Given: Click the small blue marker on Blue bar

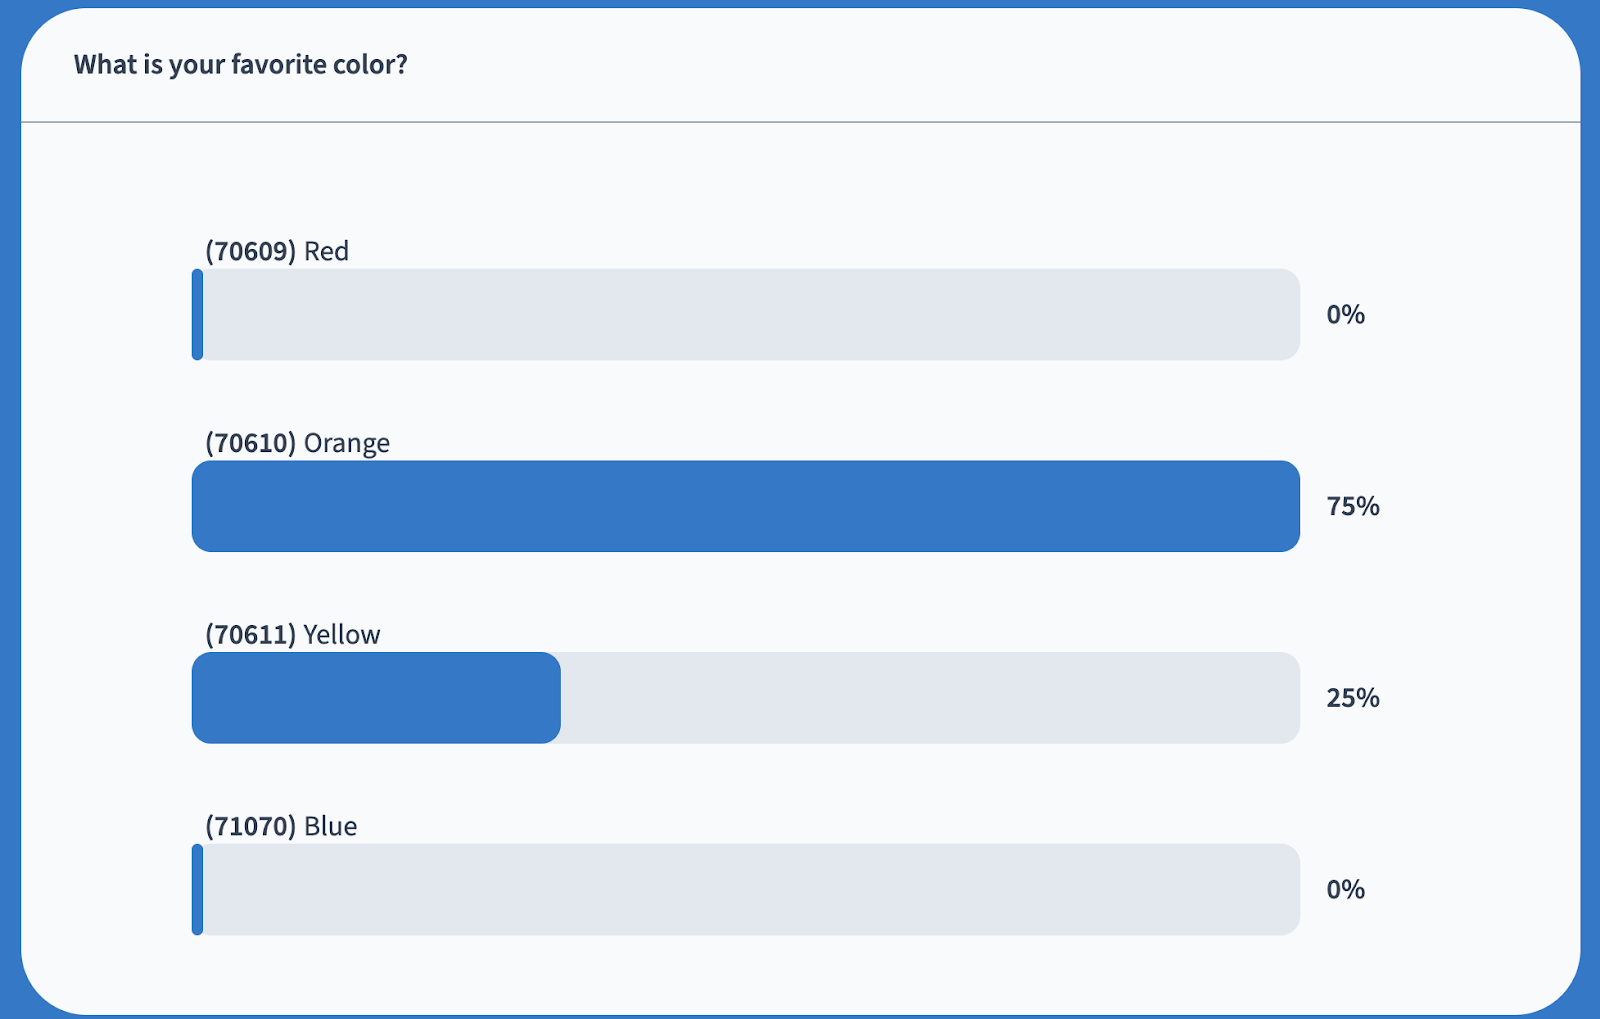Looking at the screenshot, I should 198,890.
